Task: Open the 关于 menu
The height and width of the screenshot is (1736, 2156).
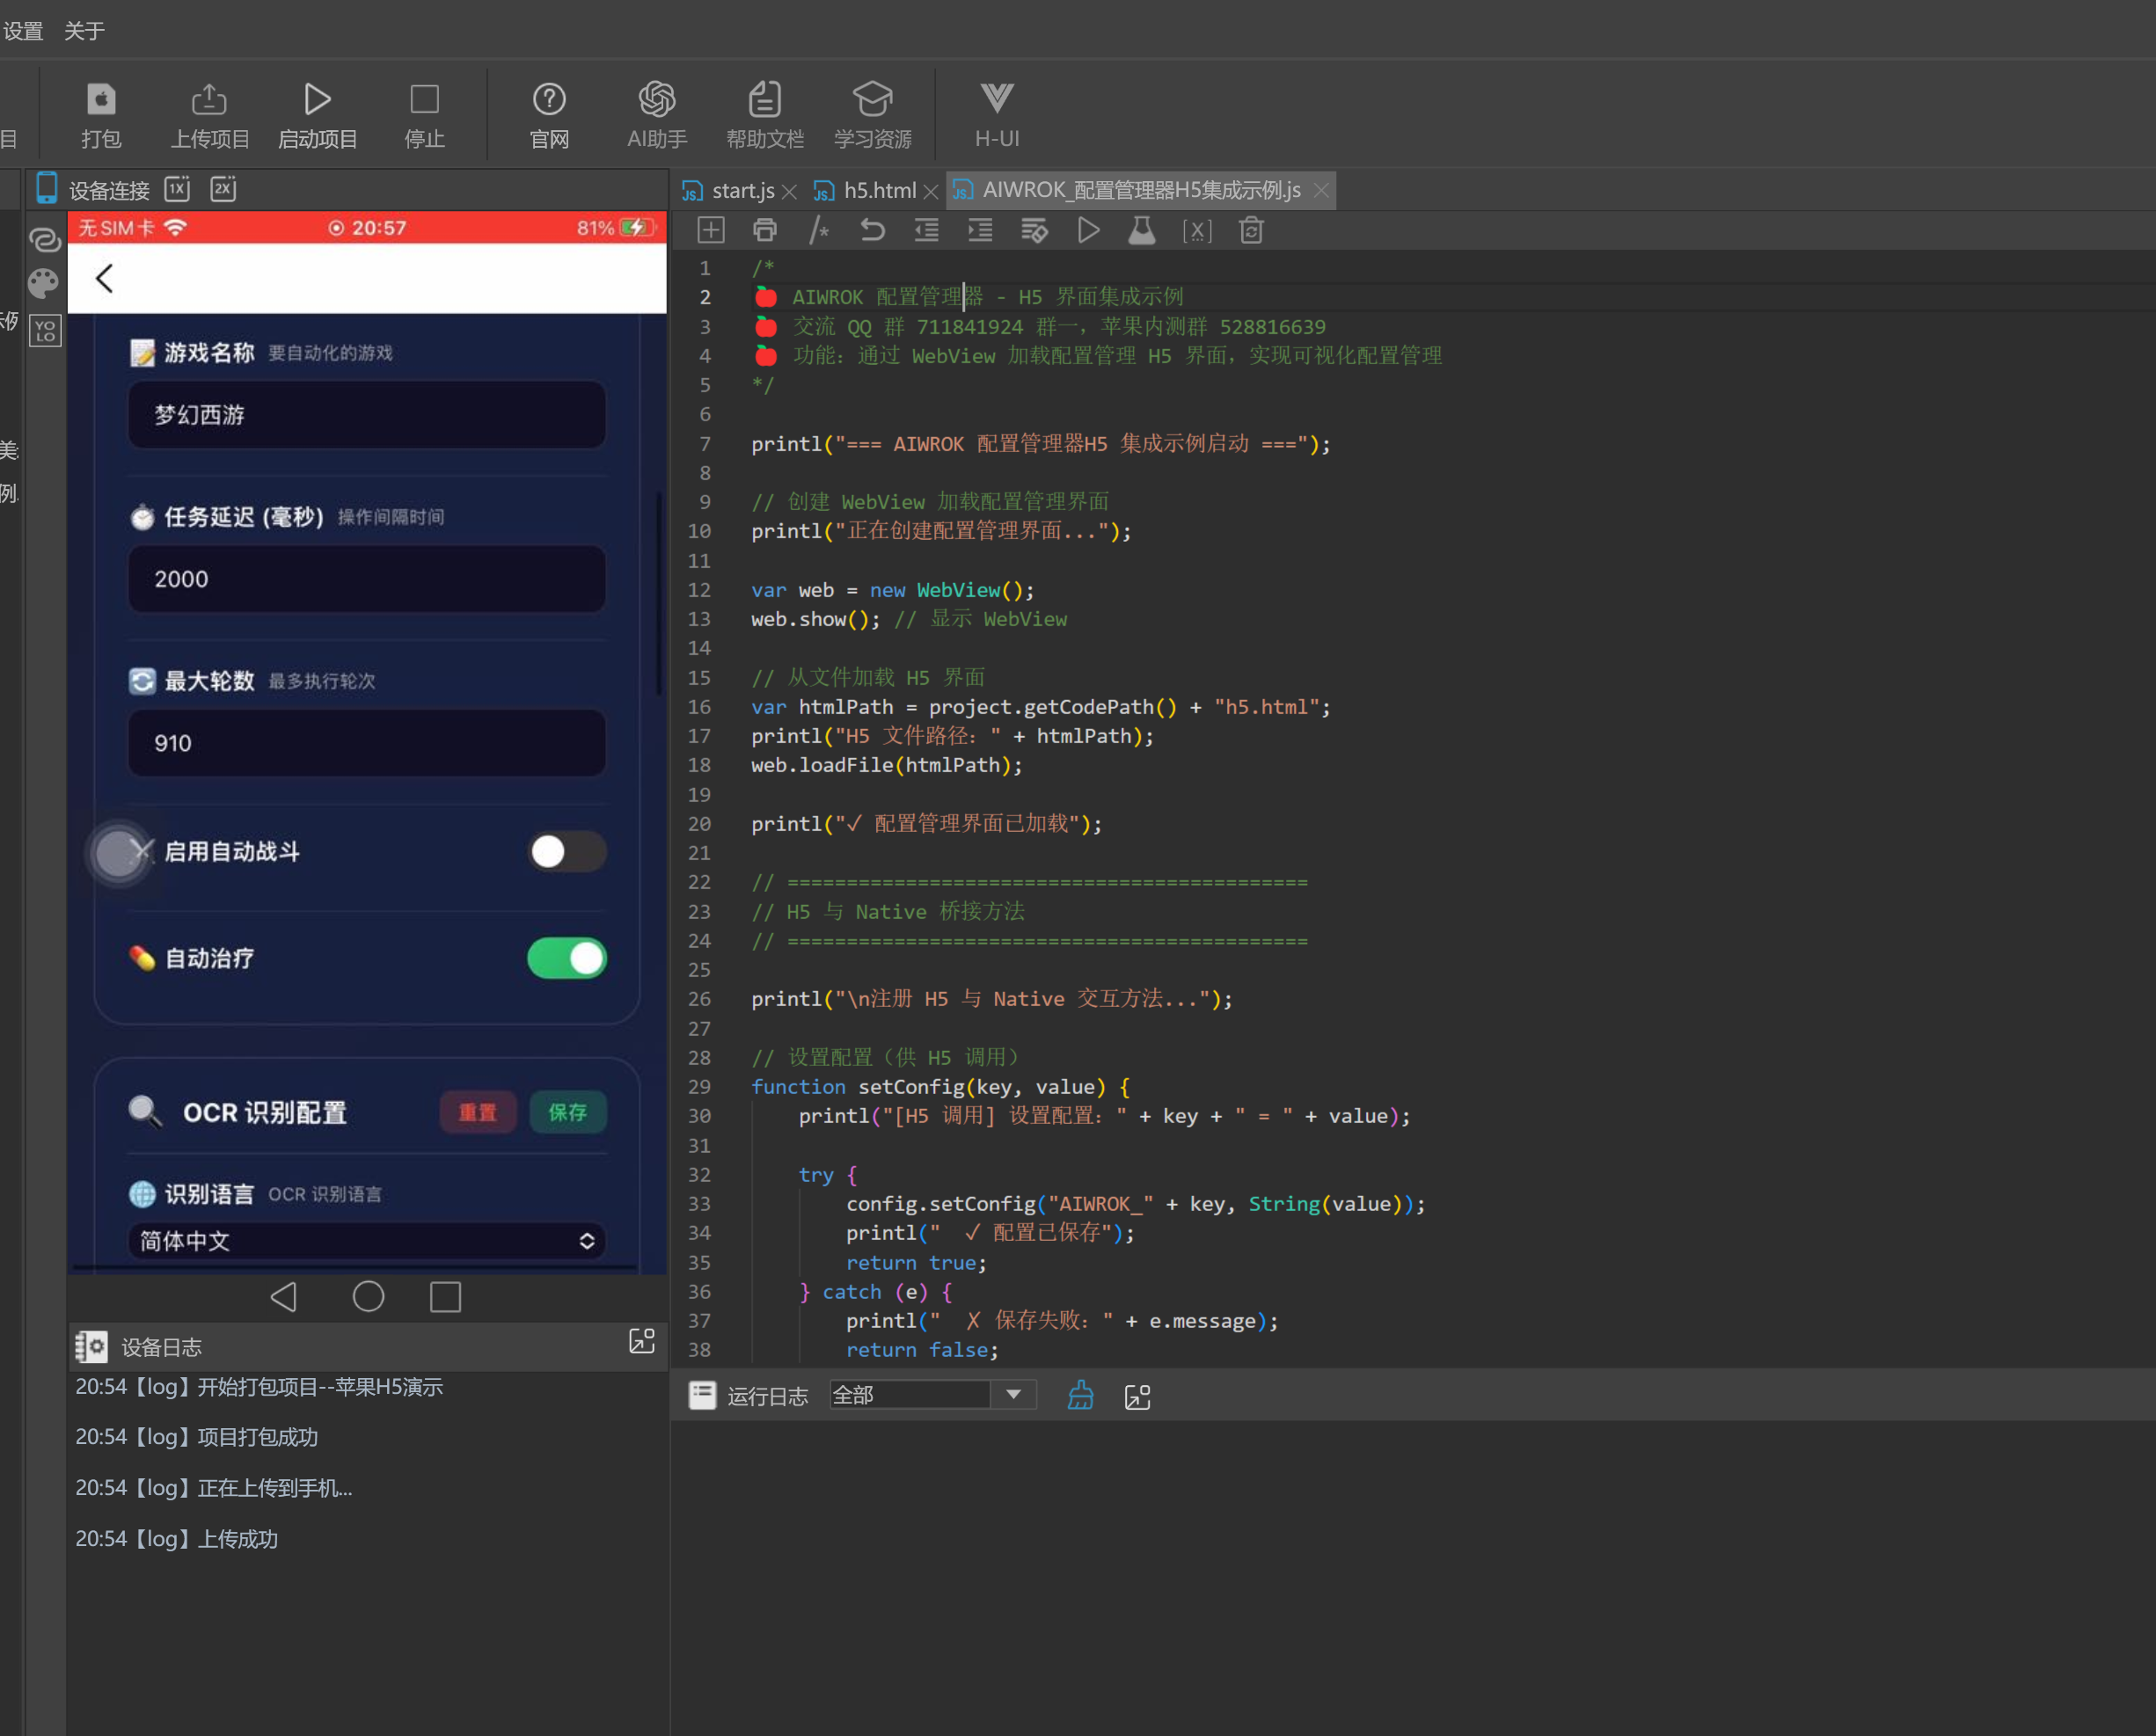Action: coord(84,31)
